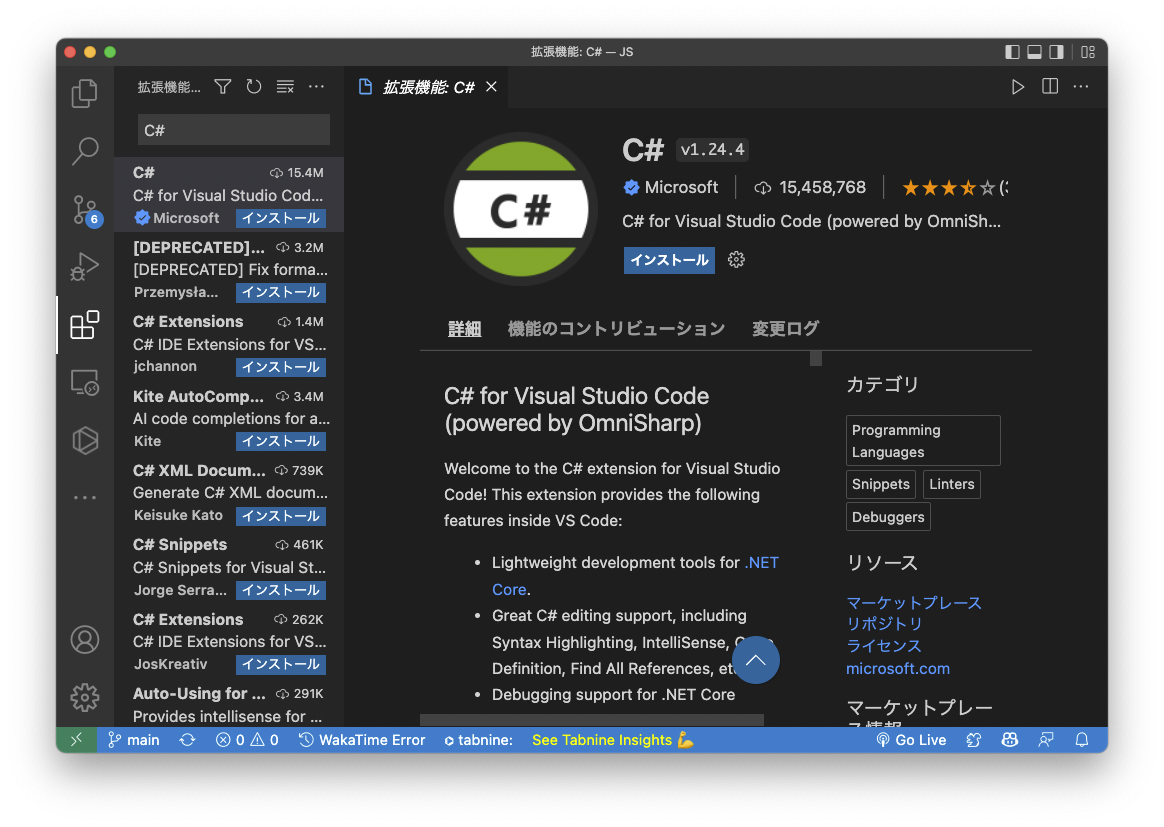
Task: Open the hexagon icon in the activity bar
Action: pyautogui.click(x=85, y=440)
